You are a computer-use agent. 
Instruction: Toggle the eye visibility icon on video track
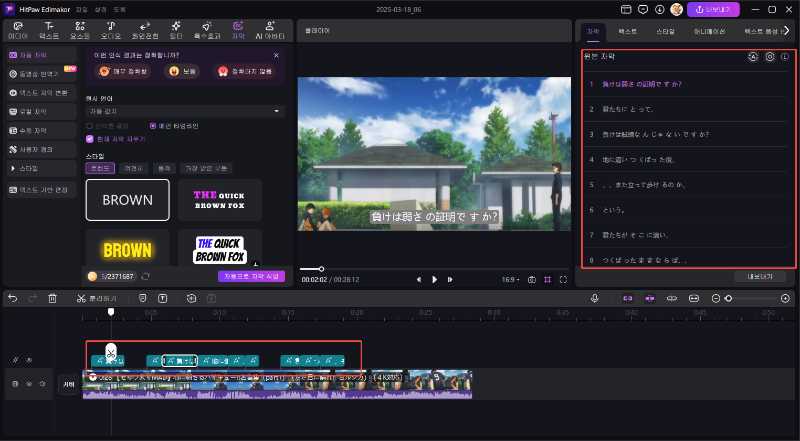click(28, 383)
